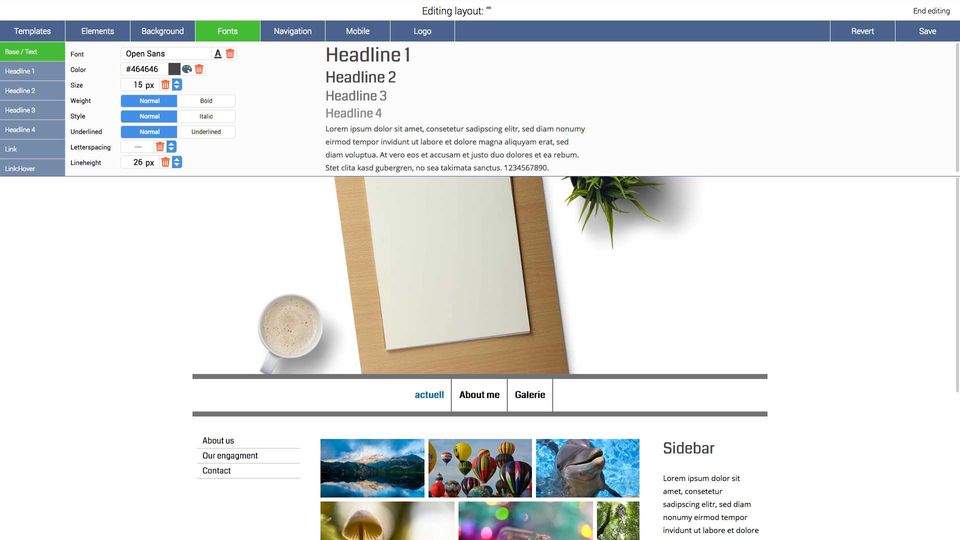Image resolution: width=960 pixels, height=540 pixels.
Task: Click the Headline 3 preview text
Action: [x=356, y=96]
